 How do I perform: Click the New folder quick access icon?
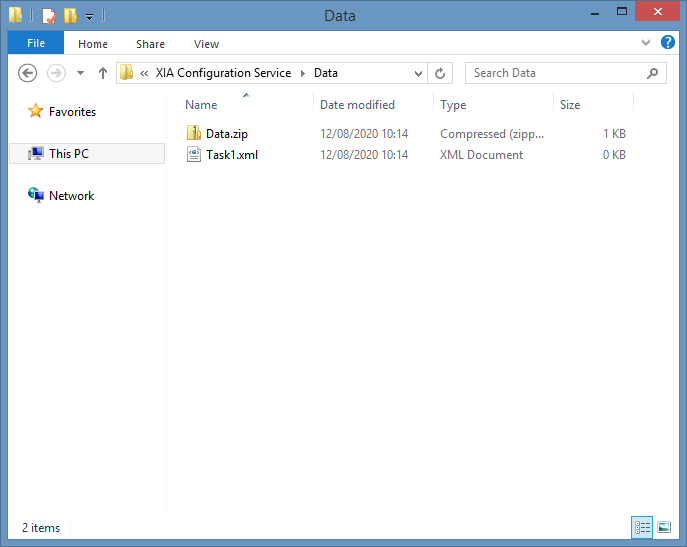(x=70, y=16)
